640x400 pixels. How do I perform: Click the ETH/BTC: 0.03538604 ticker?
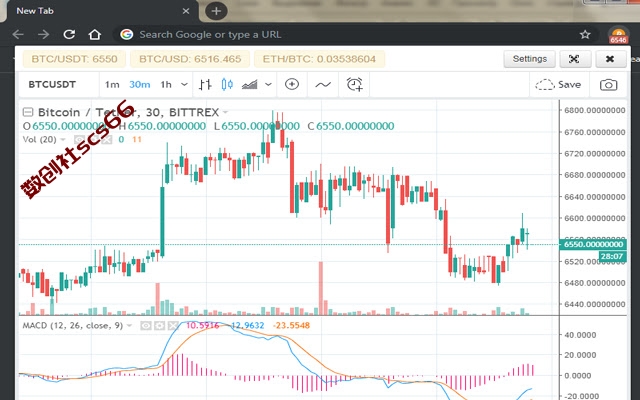319,59
